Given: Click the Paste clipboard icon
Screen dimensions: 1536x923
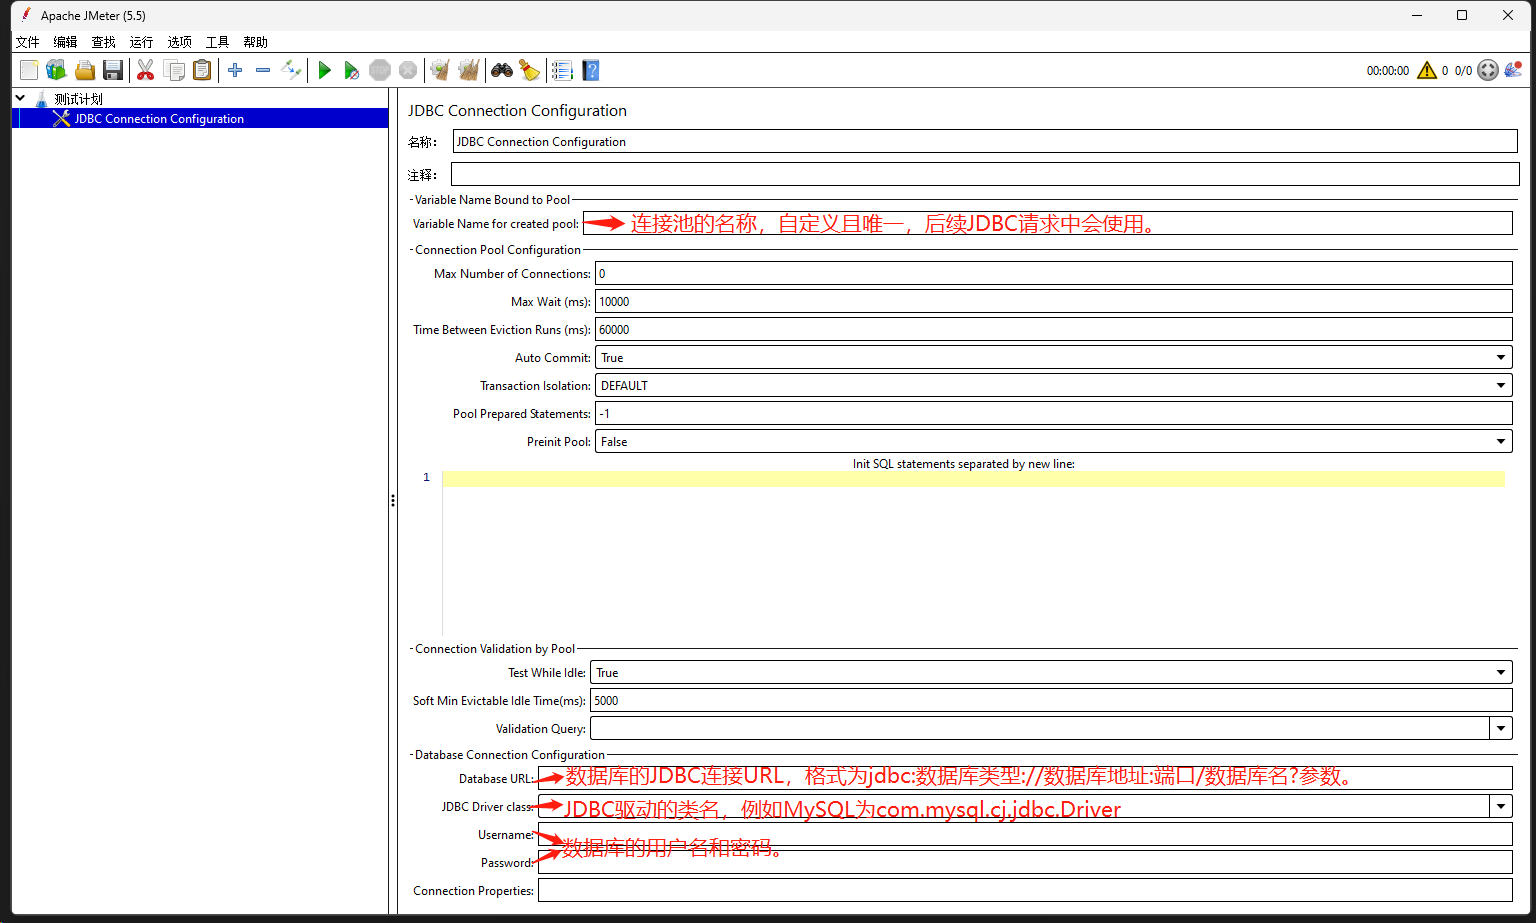Looking at the screenshot, I should click(x=202, y=70).
